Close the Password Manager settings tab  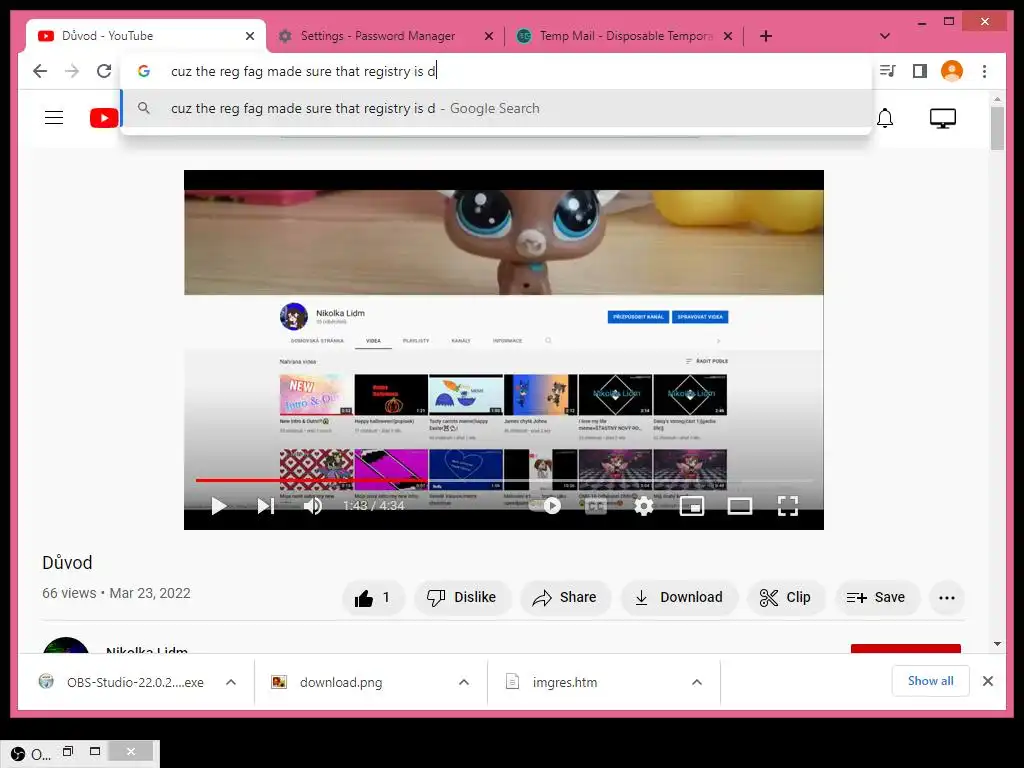(488, 37)
